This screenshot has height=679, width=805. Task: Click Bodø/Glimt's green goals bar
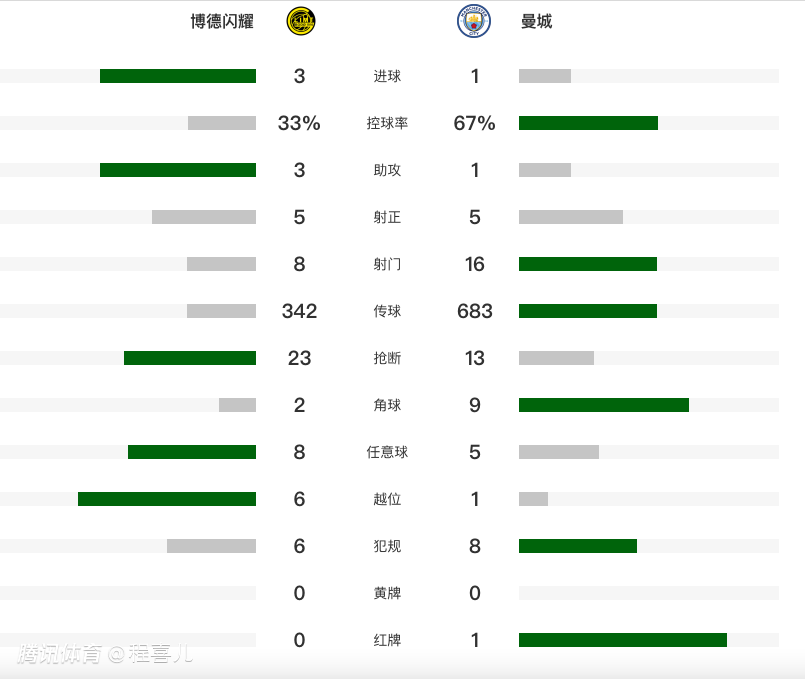(178, 76)
